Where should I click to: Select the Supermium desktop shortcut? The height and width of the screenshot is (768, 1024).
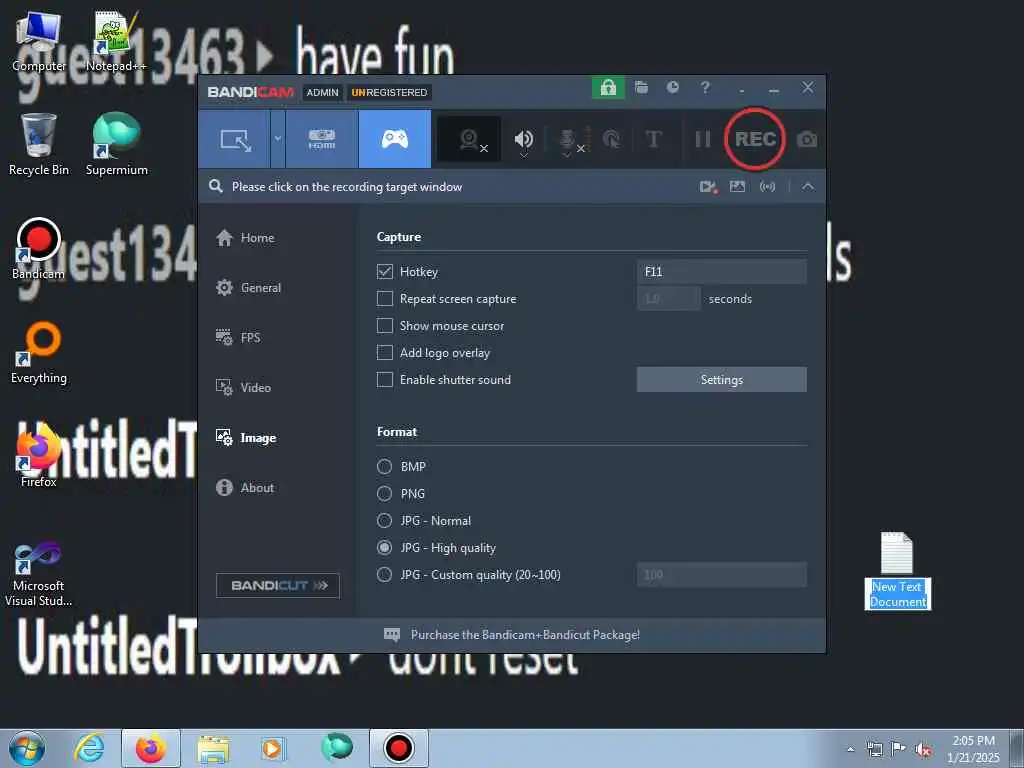click(116, 144)
